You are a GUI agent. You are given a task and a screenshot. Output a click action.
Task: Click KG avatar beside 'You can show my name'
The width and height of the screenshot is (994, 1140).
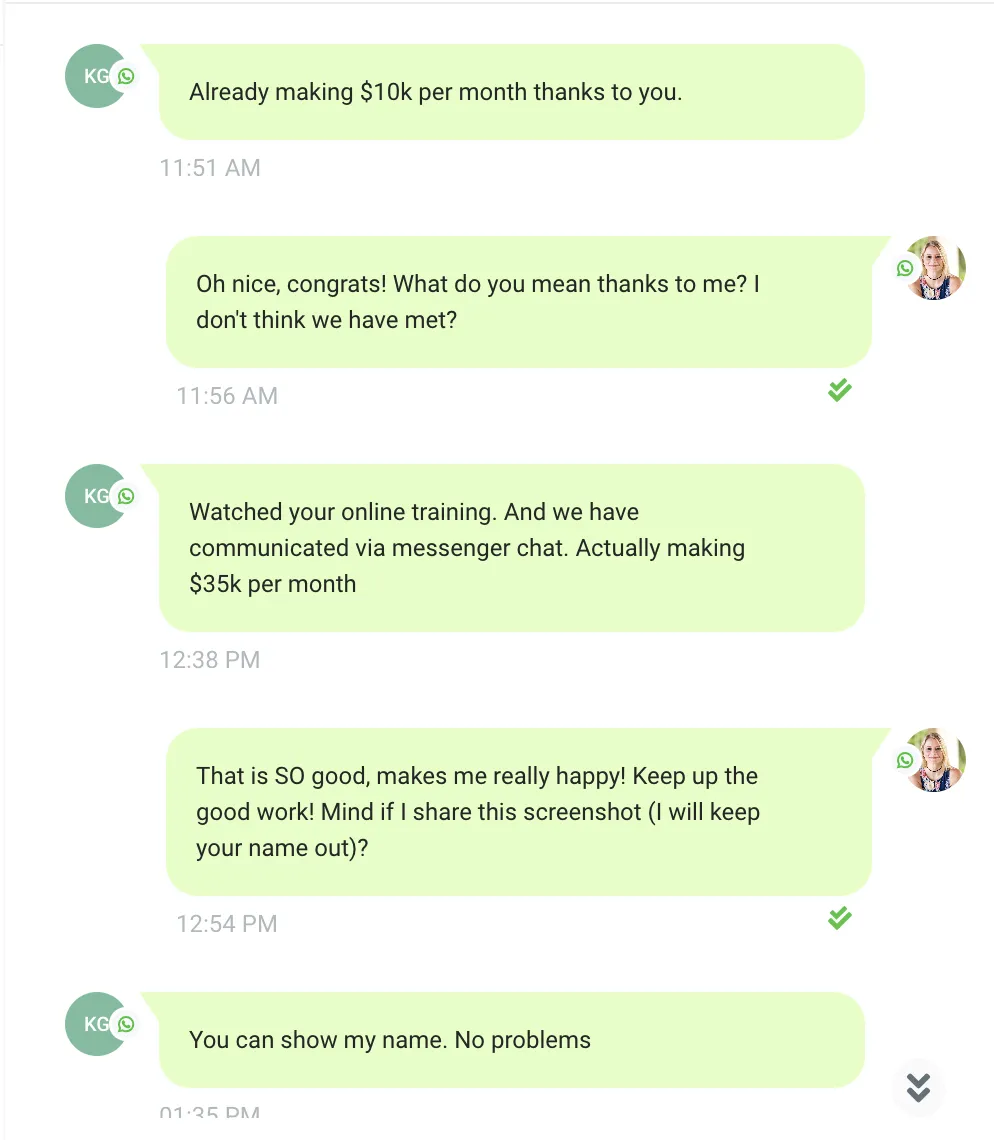(x=91, y=1024)
